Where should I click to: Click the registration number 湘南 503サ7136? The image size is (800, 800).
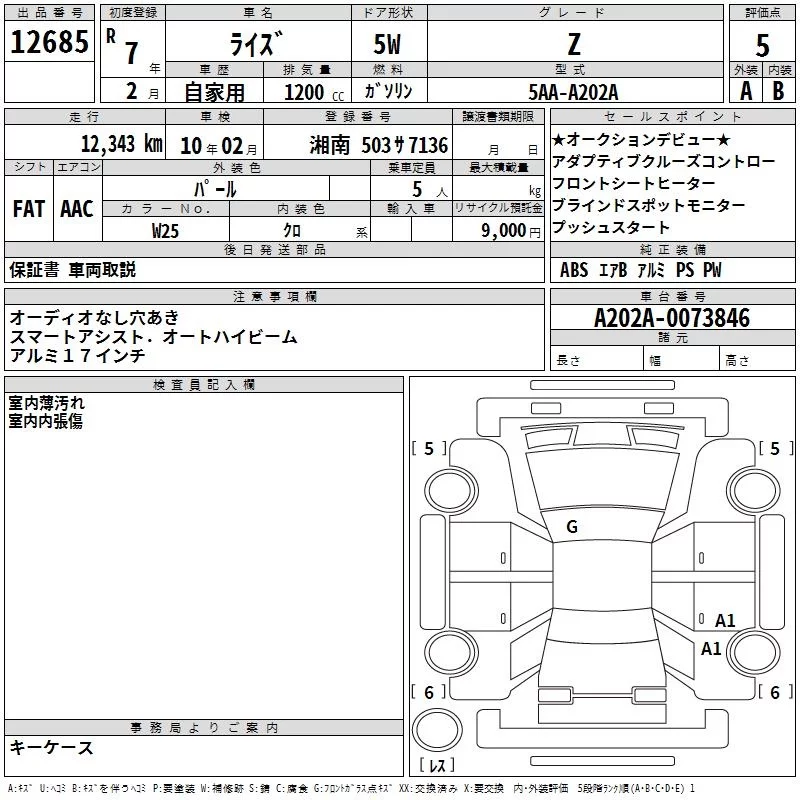pyautogui.click(x=378, y=145)
